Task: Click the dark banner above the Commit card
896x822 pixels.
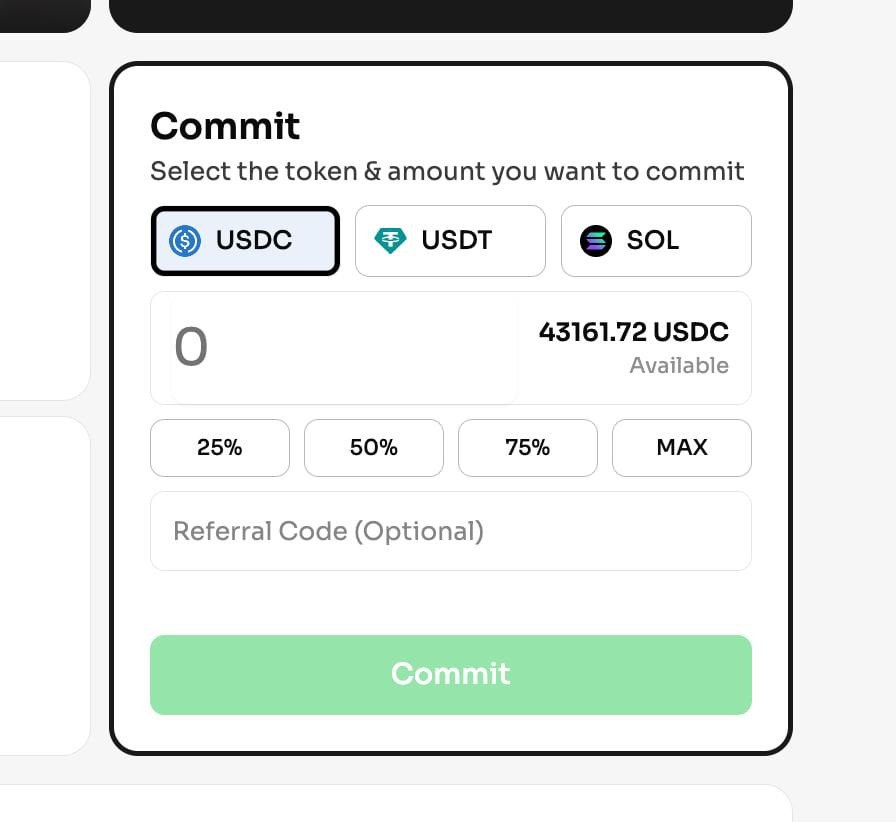Action: pyautogui.click(x=450, y=14)
